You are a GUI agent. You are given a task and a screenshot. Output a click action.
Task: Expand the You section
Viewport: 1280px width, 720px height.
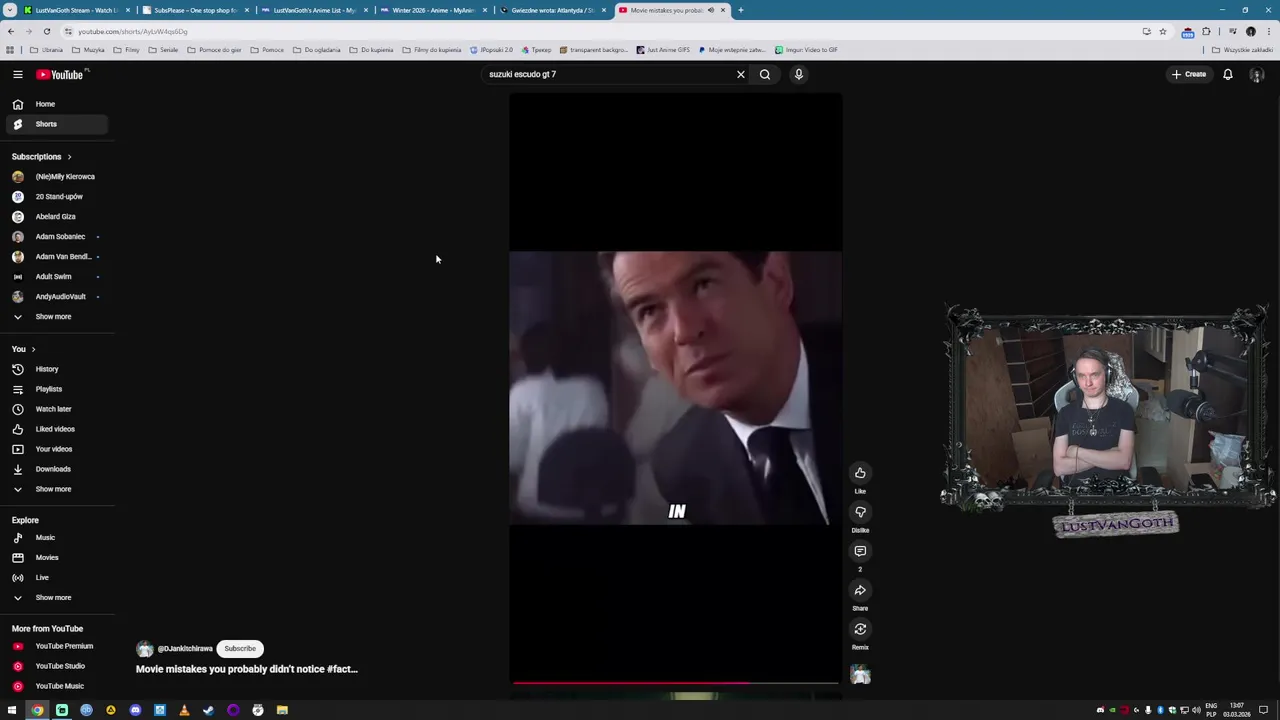point(24,349)
